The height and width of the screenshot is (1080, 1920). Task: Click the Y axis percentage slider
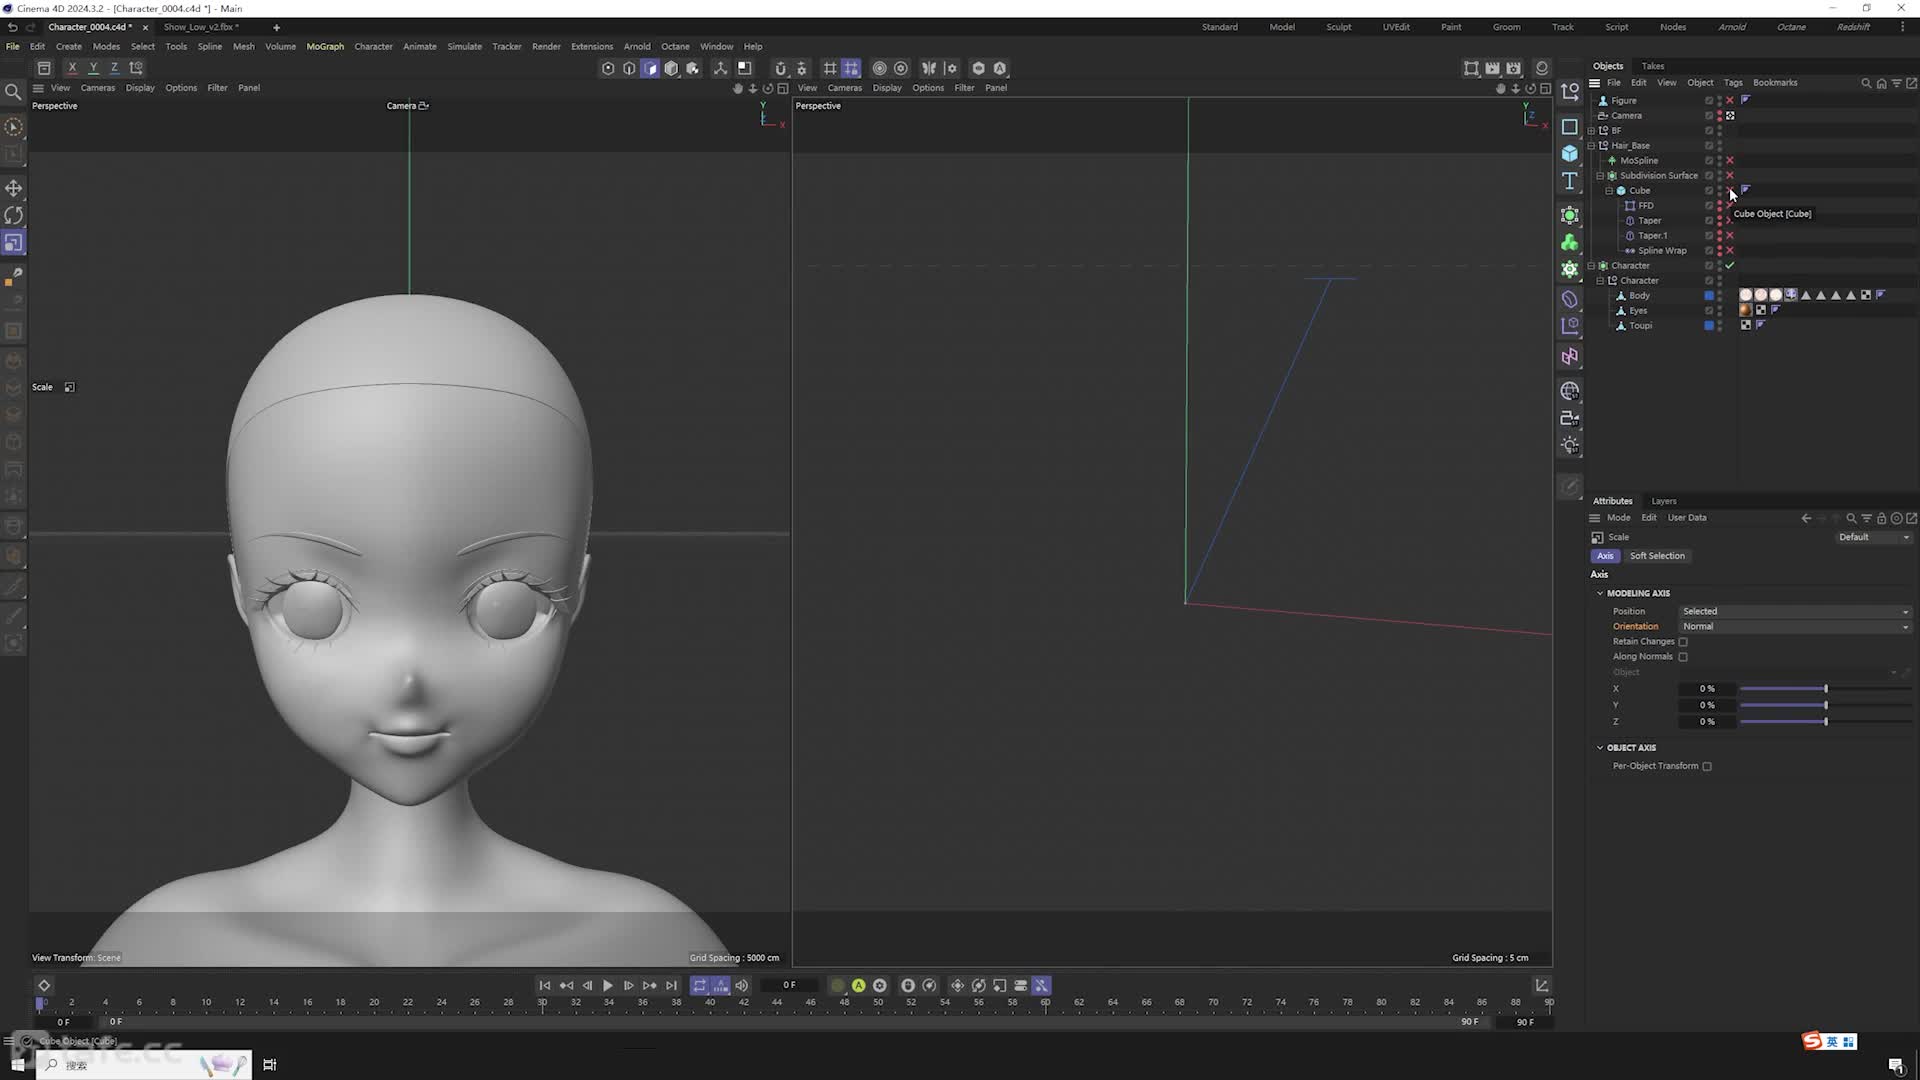pyautogui.click(x=1825, y=705)
